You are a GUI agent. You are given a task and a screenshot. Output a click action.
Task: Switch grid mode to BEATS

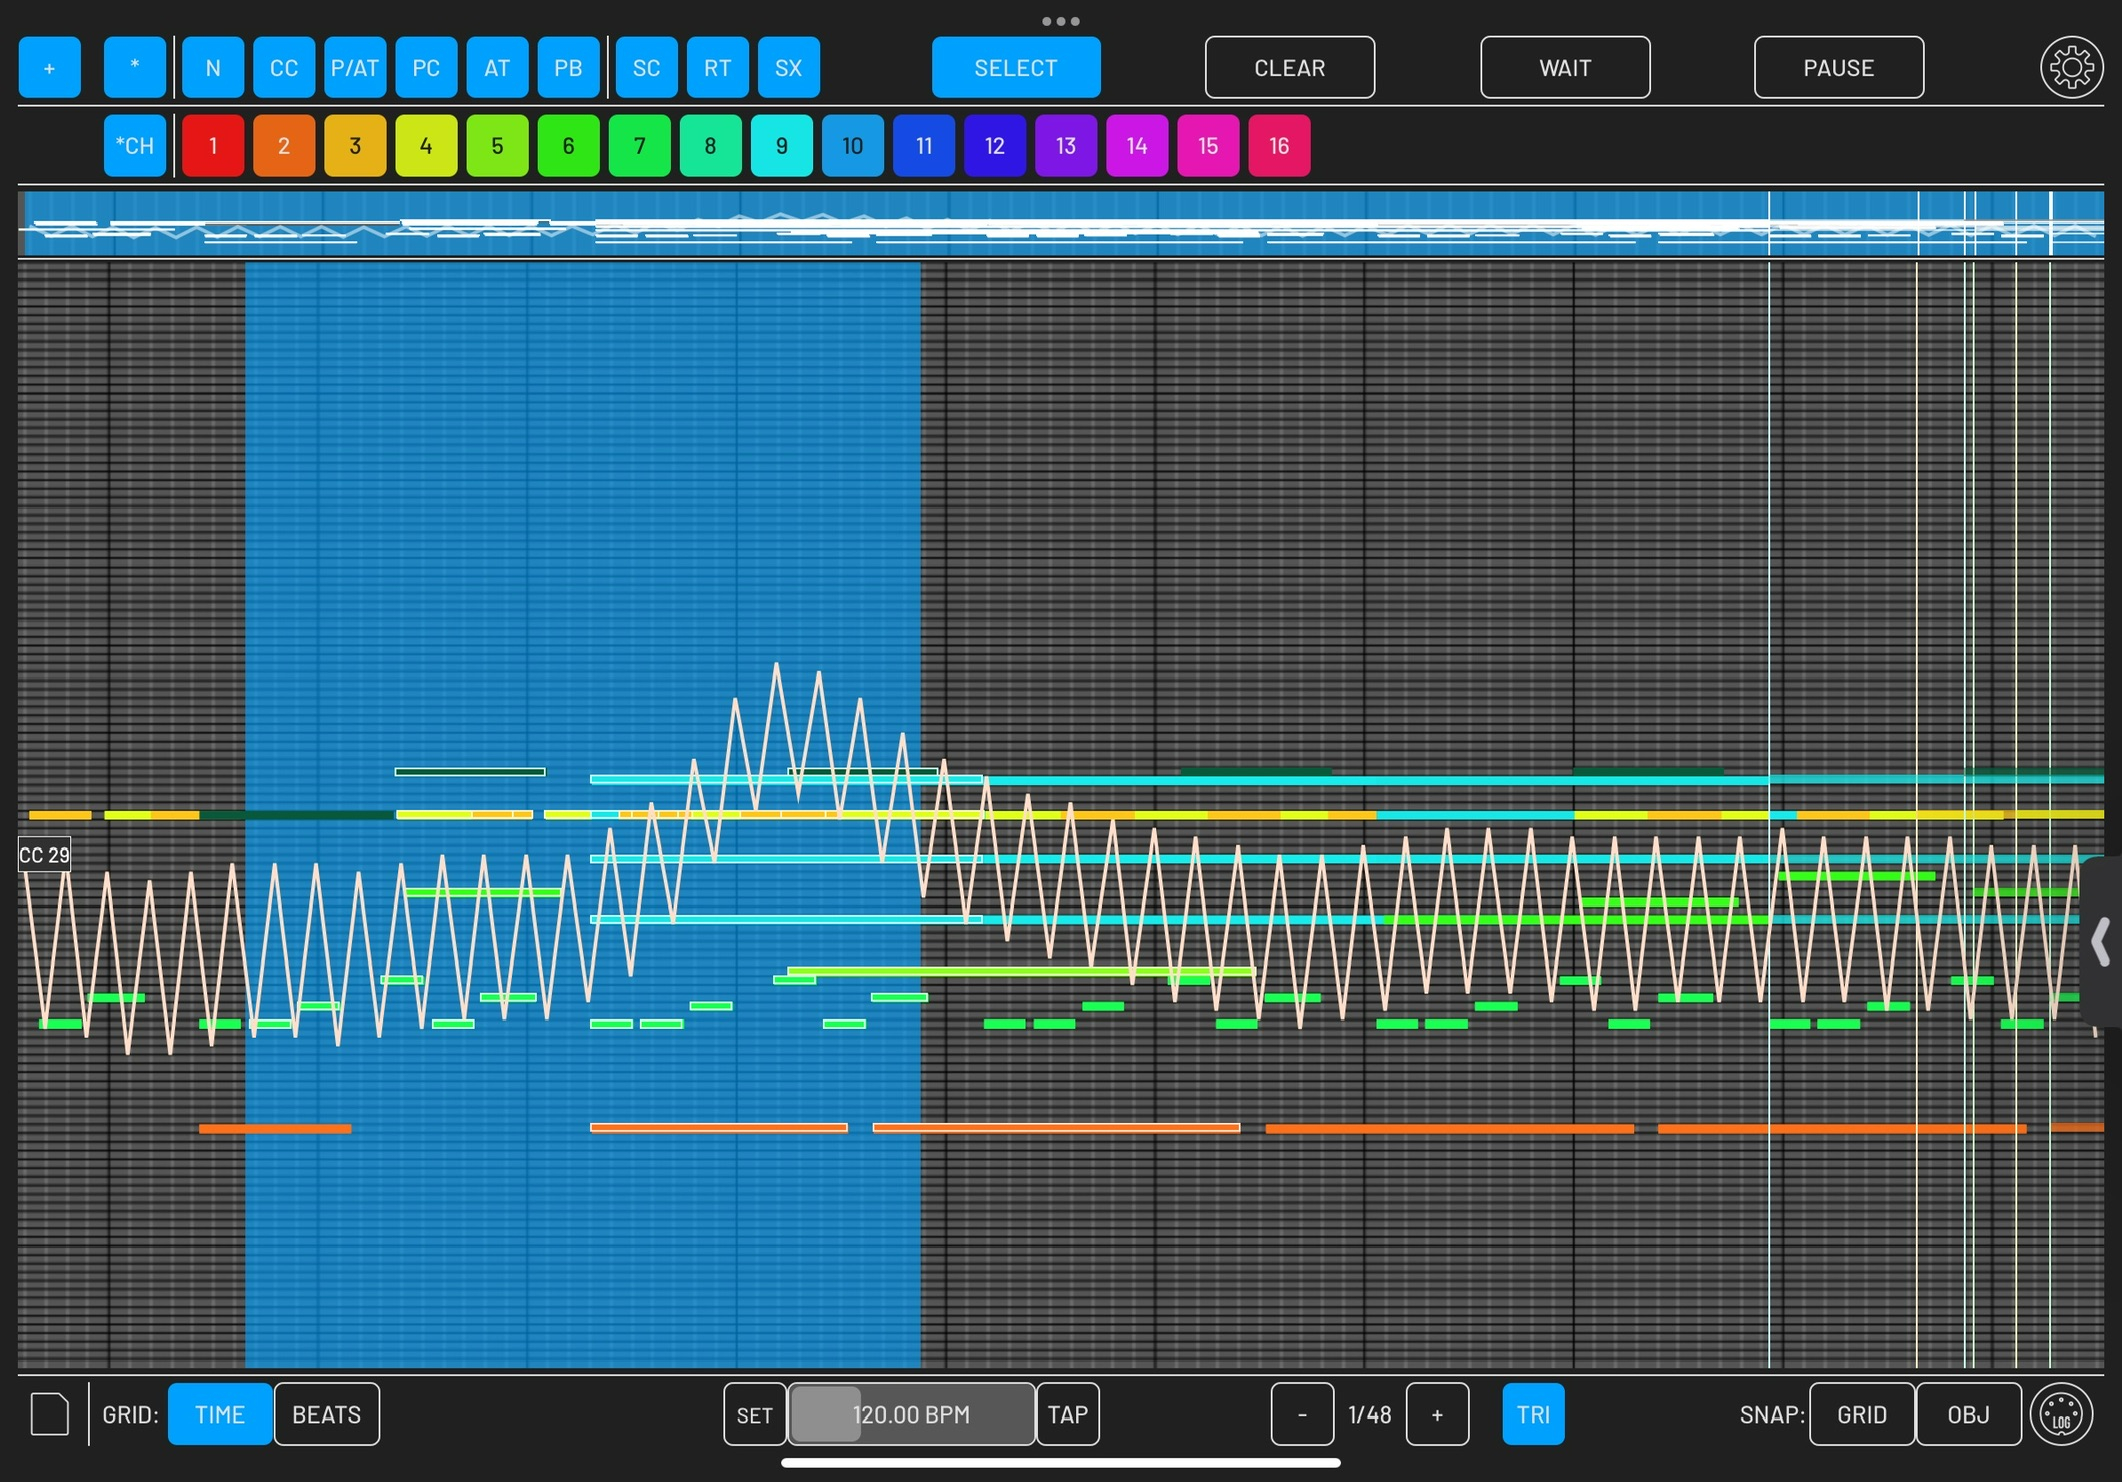tap(326, 1414)
